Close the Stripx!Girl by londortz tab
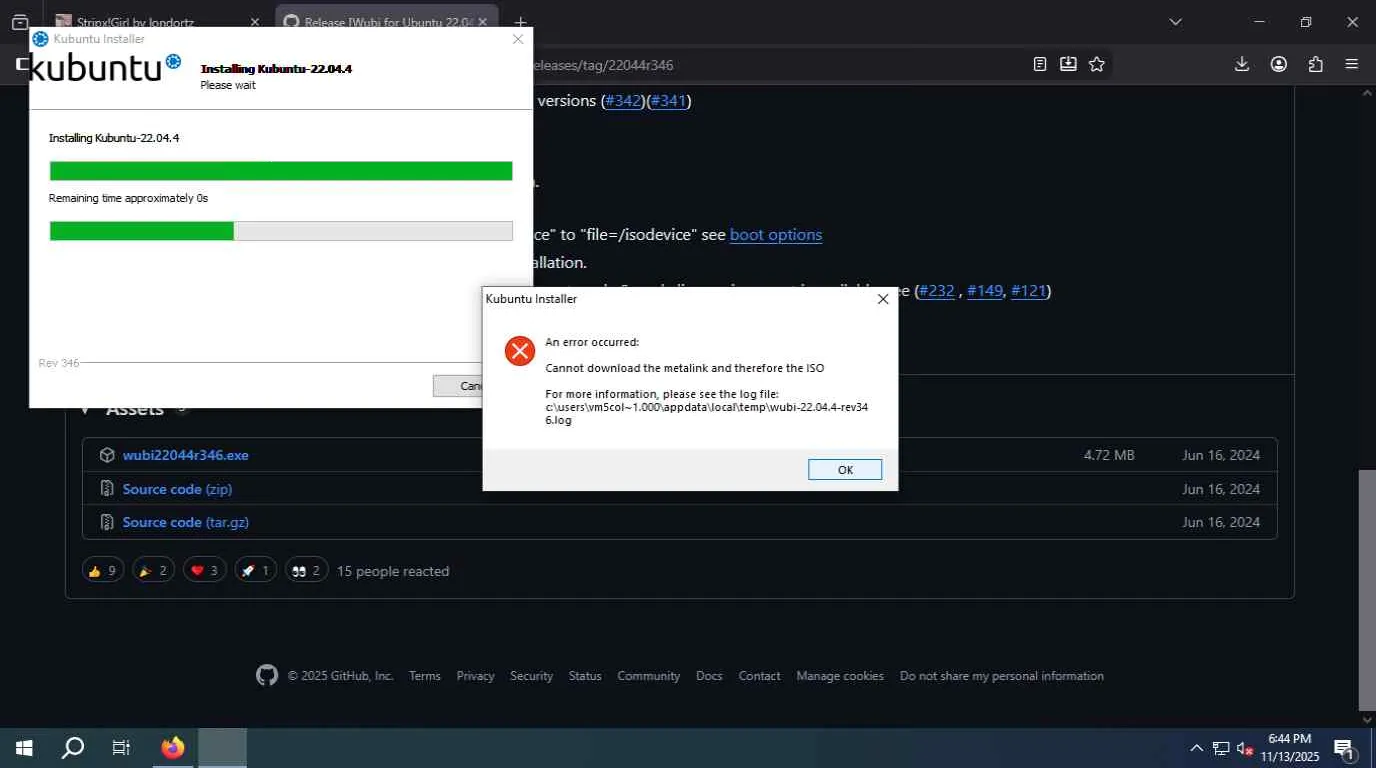This screenshot has width=1376, height=768. (x=254, y=22)
